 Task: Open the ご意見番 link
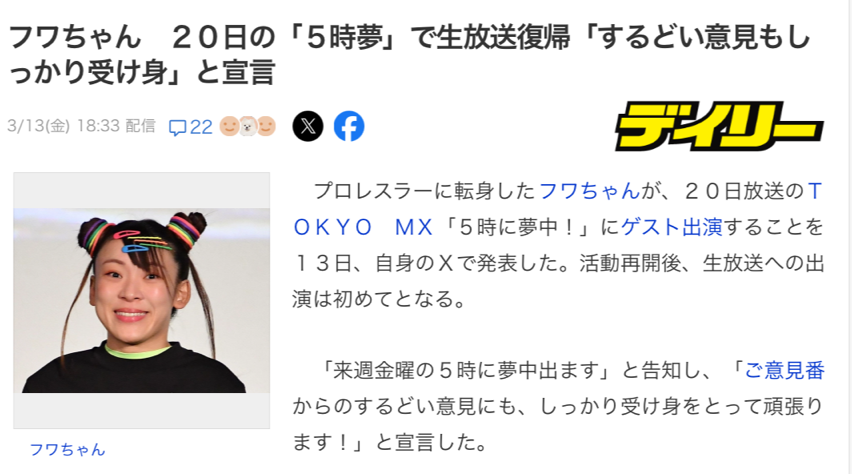[x=784, y=370]
